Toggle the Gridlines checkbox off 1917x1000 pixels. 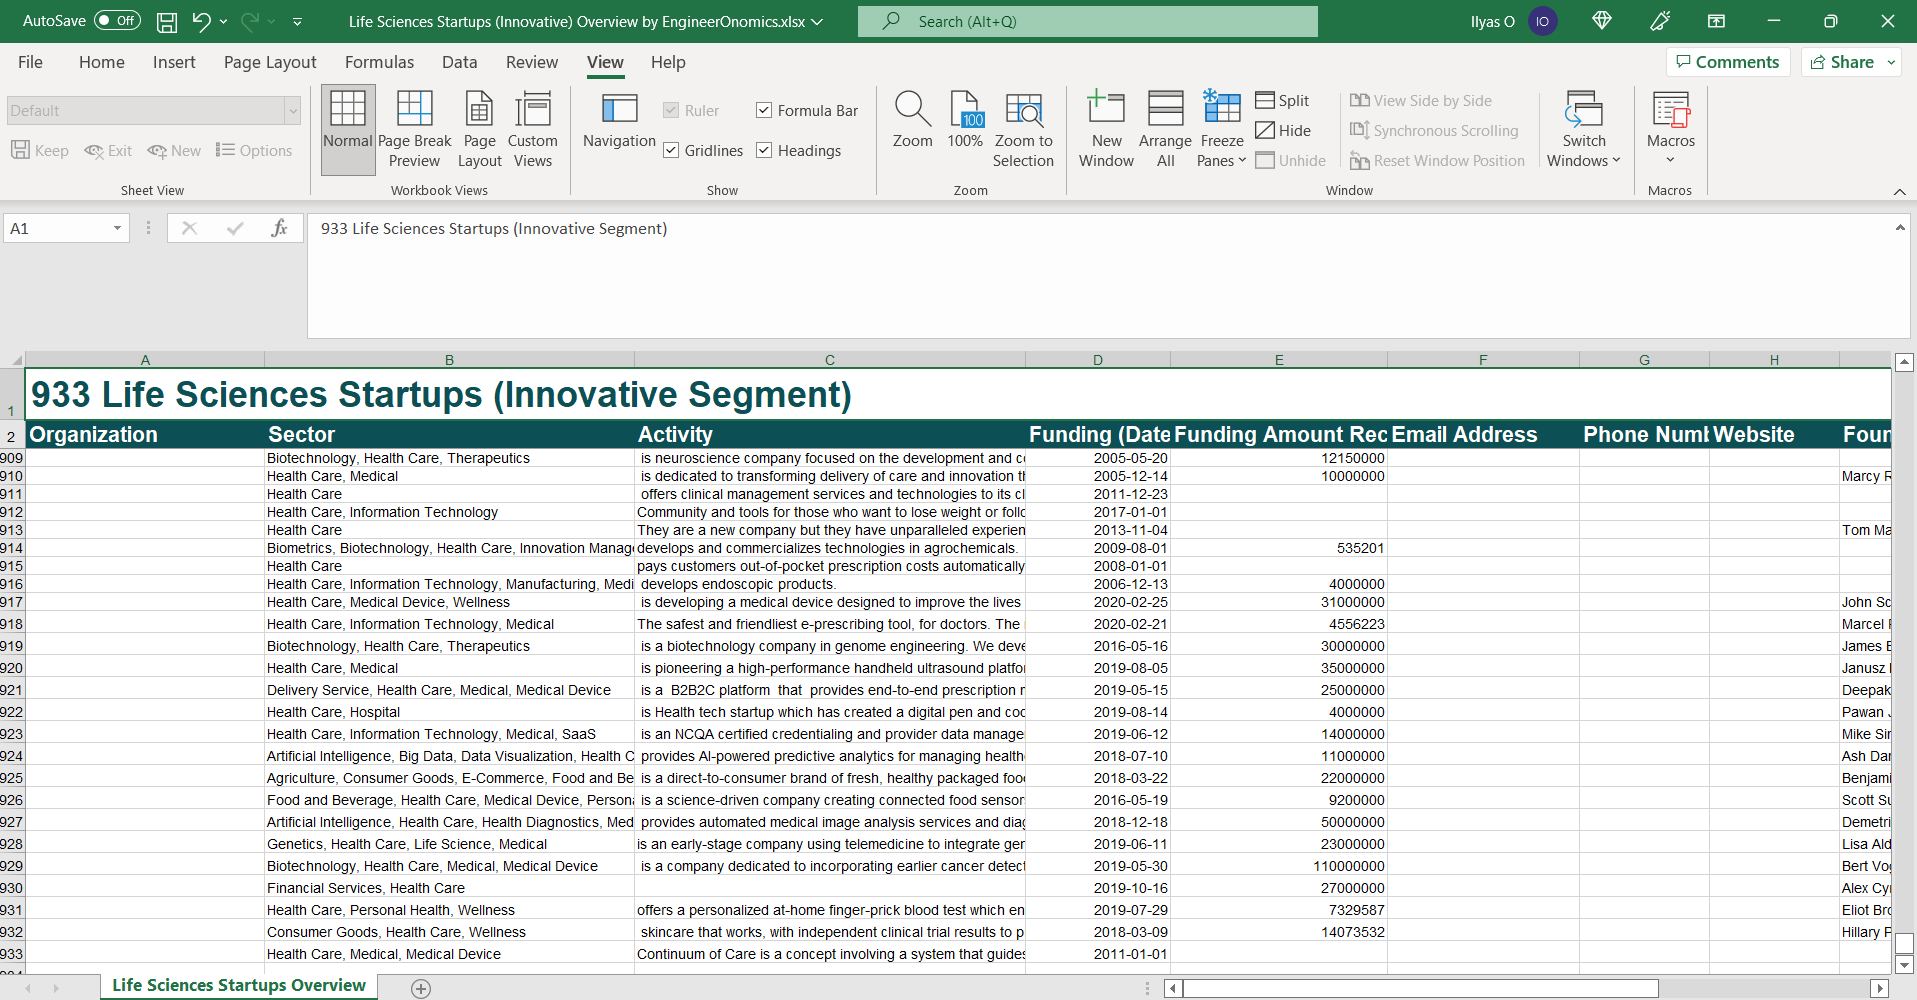coord(671,150)
